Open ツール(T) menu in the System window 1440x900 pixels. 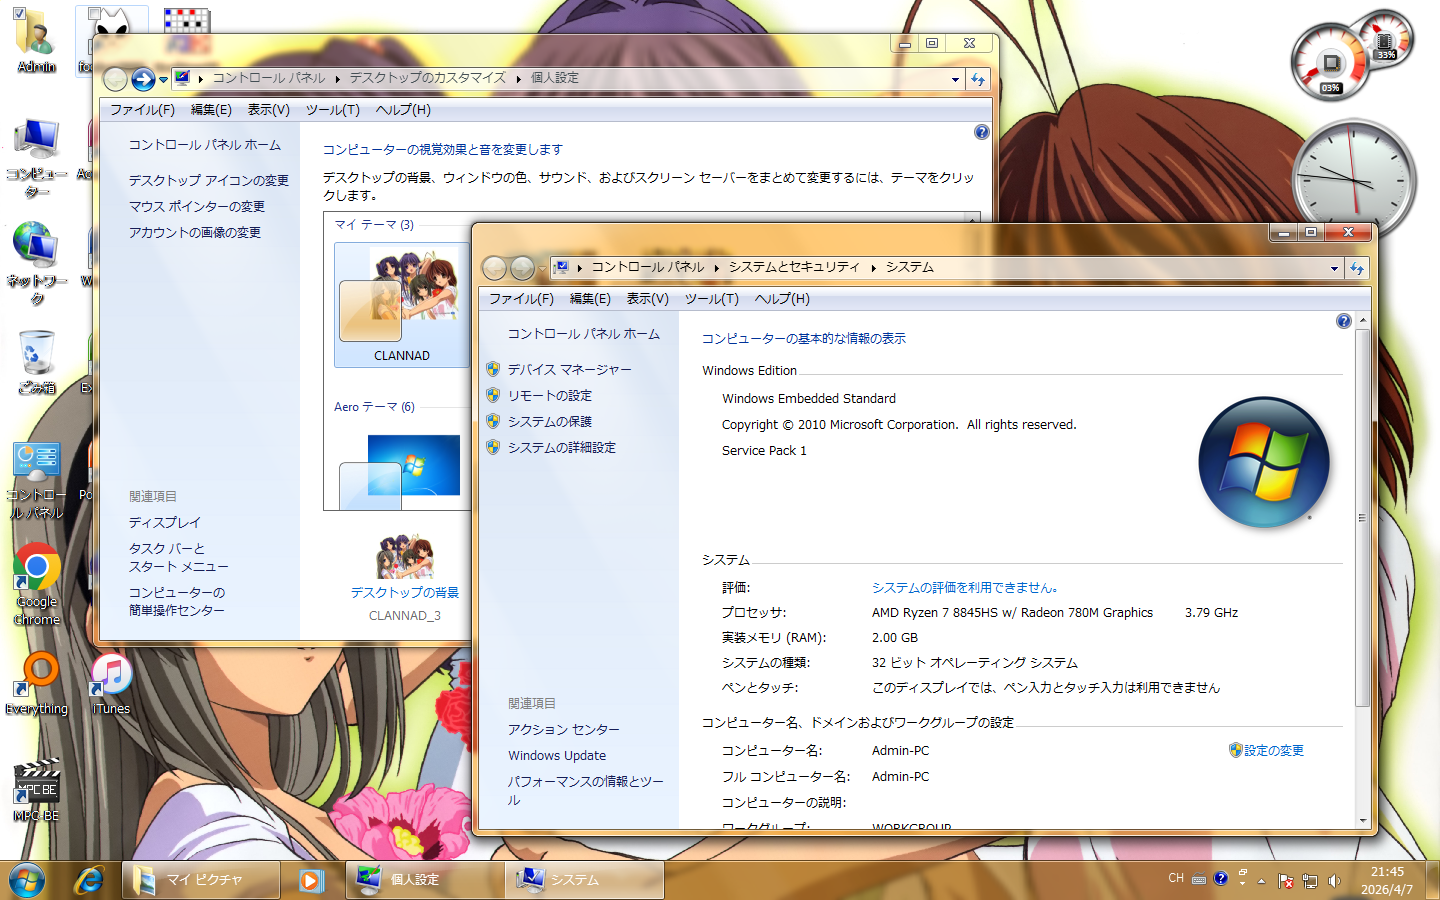tap(711, 299)
